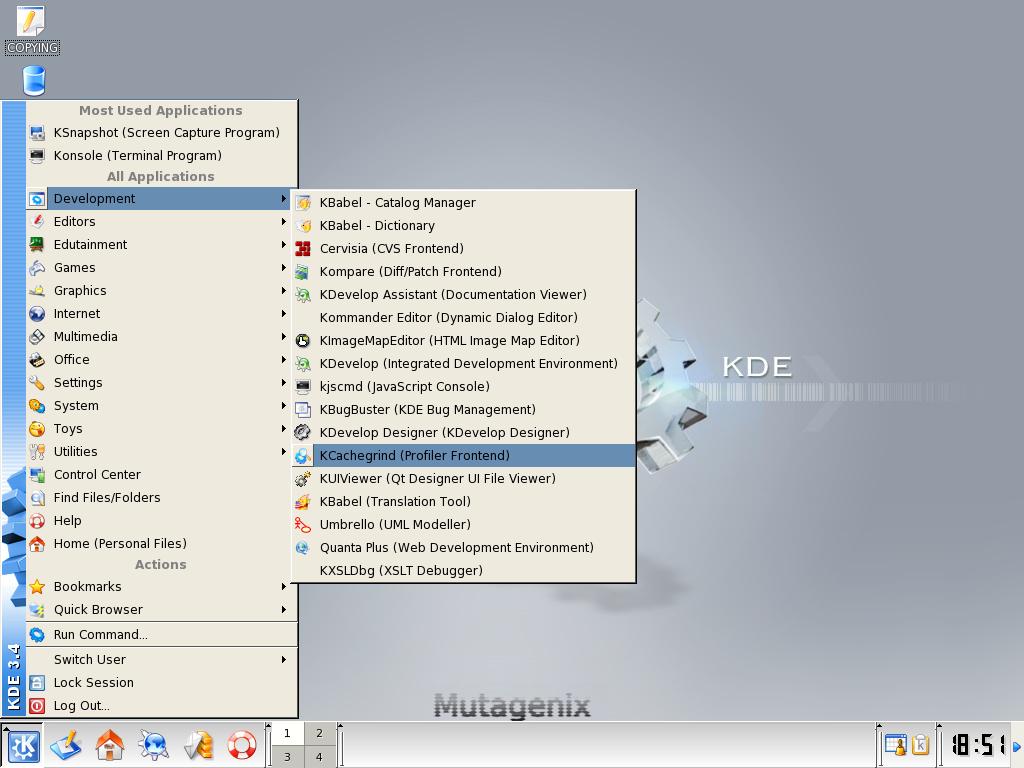The image size is (1024, 768).
Task: Expand the Games submenu
Action: [162, 268]
